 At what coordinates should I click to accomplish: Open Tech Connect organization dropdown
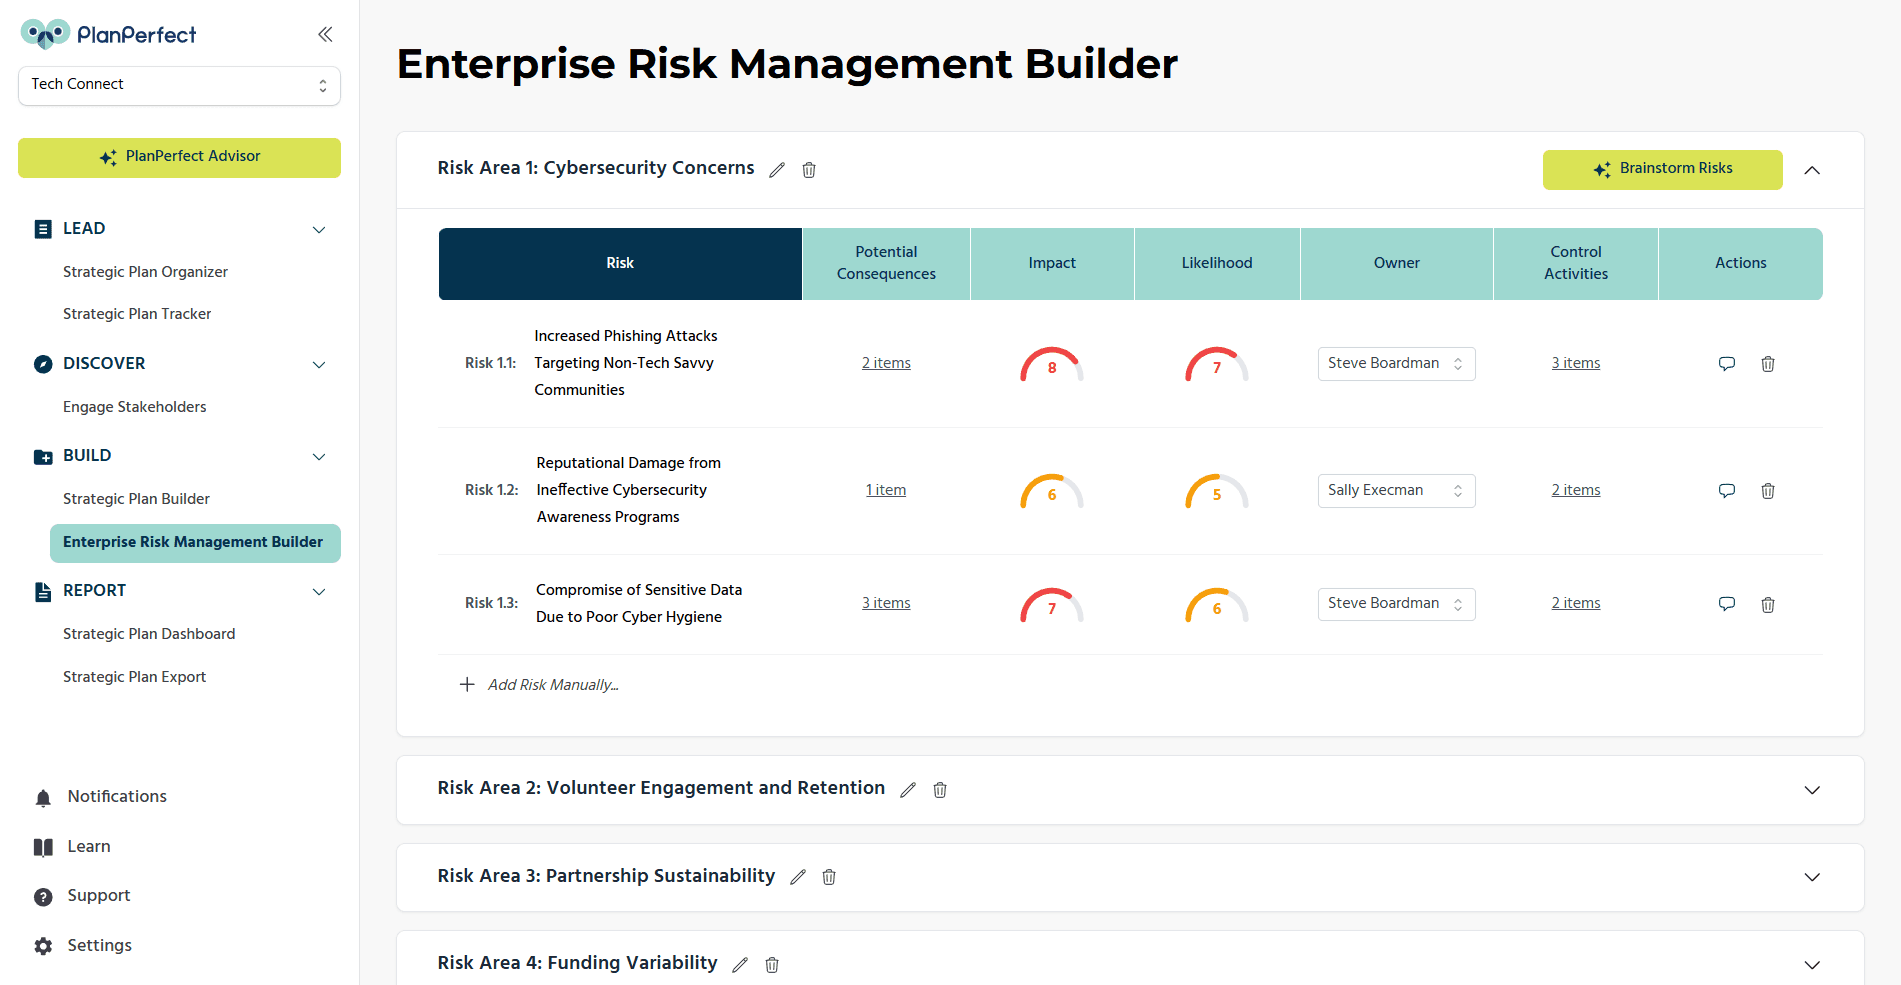179,85
